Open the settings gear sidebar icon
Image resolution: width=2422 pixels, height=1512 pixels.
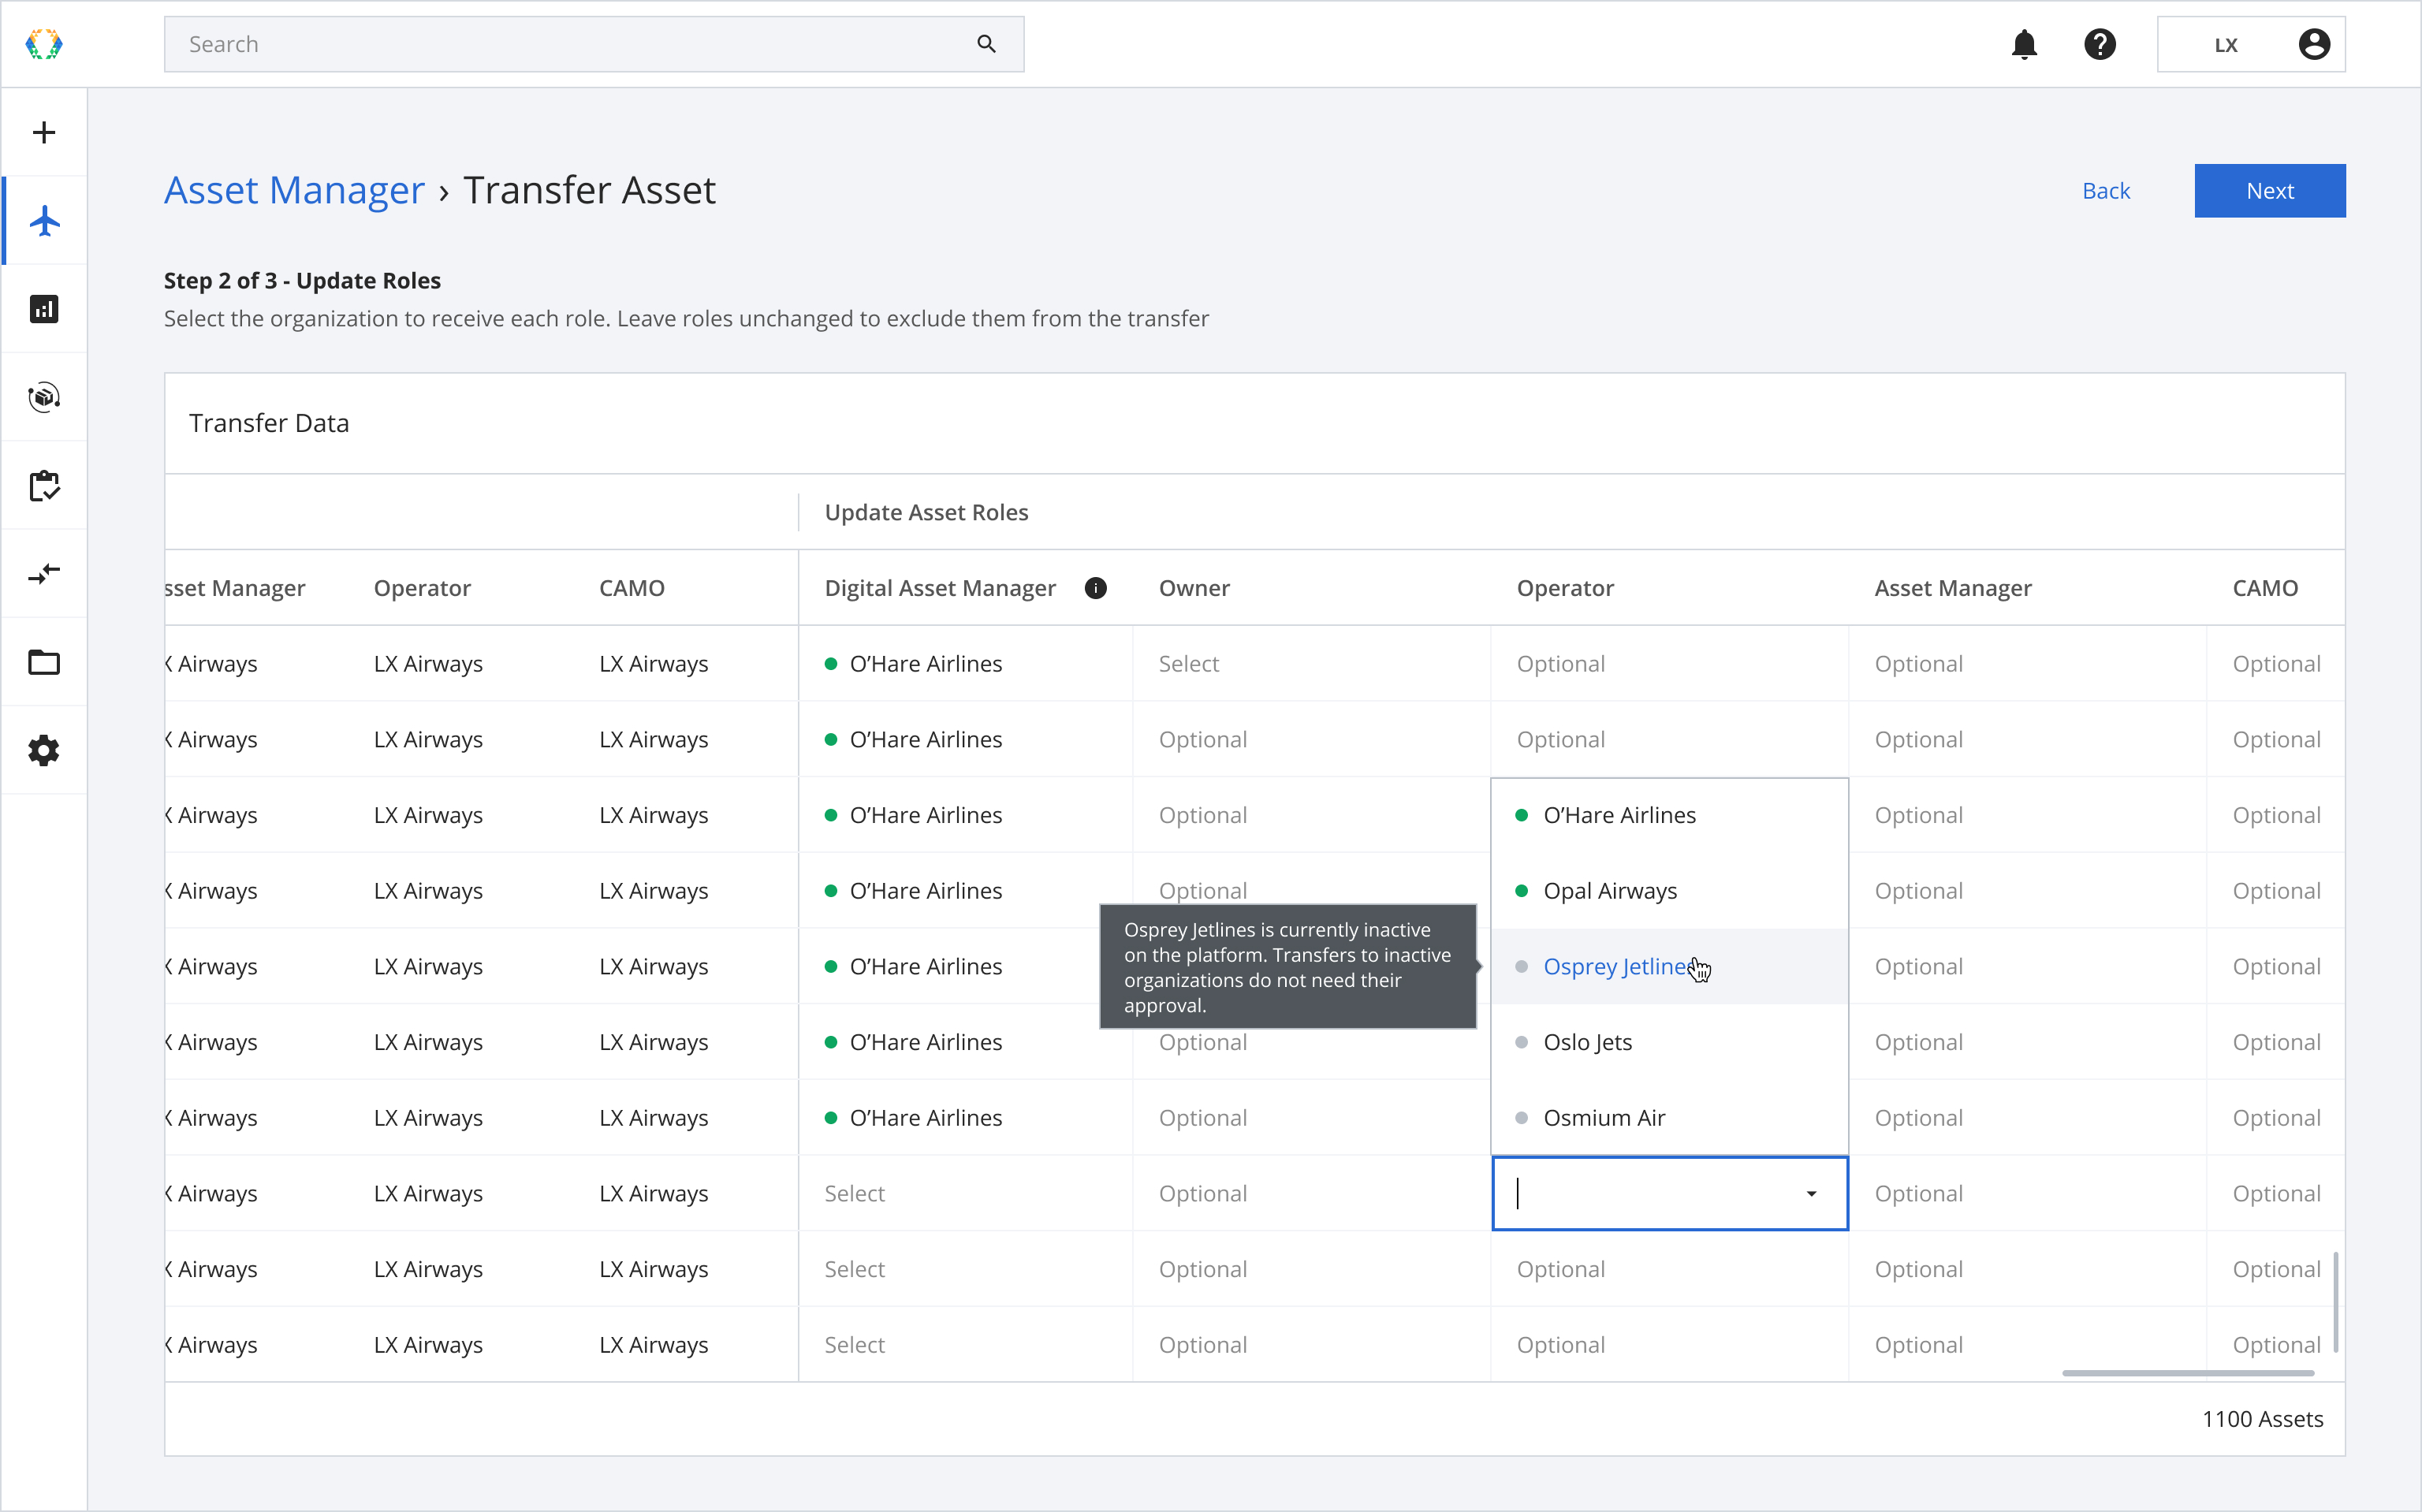pyautogui.click(x=44, y=750)
